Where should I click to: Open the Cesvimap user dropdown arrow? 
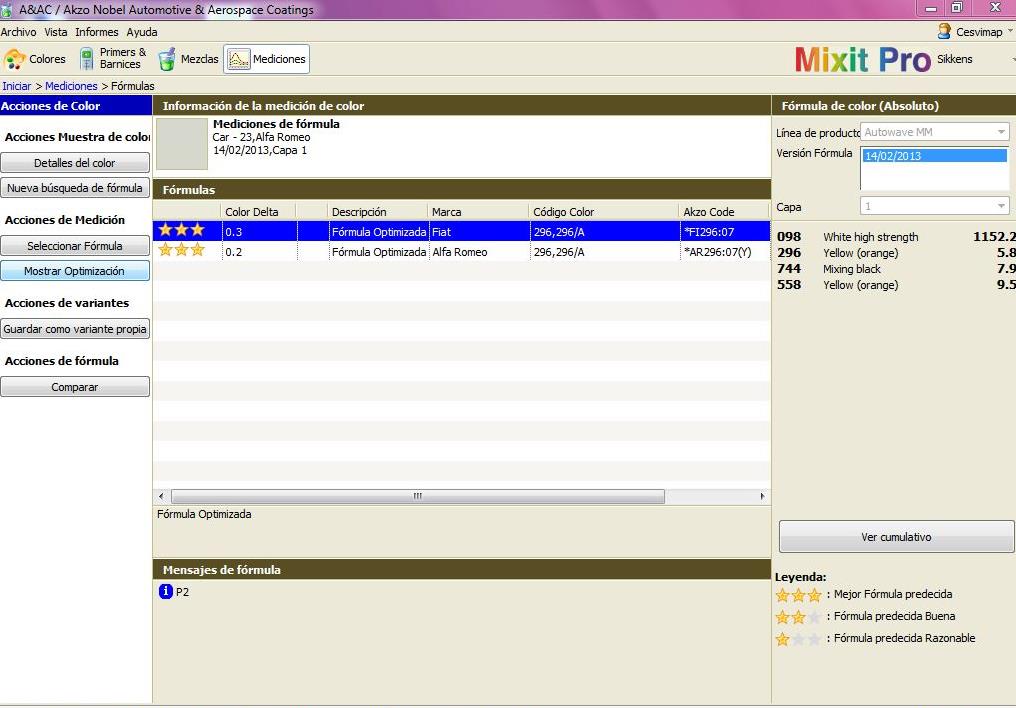click(1010, 30)
